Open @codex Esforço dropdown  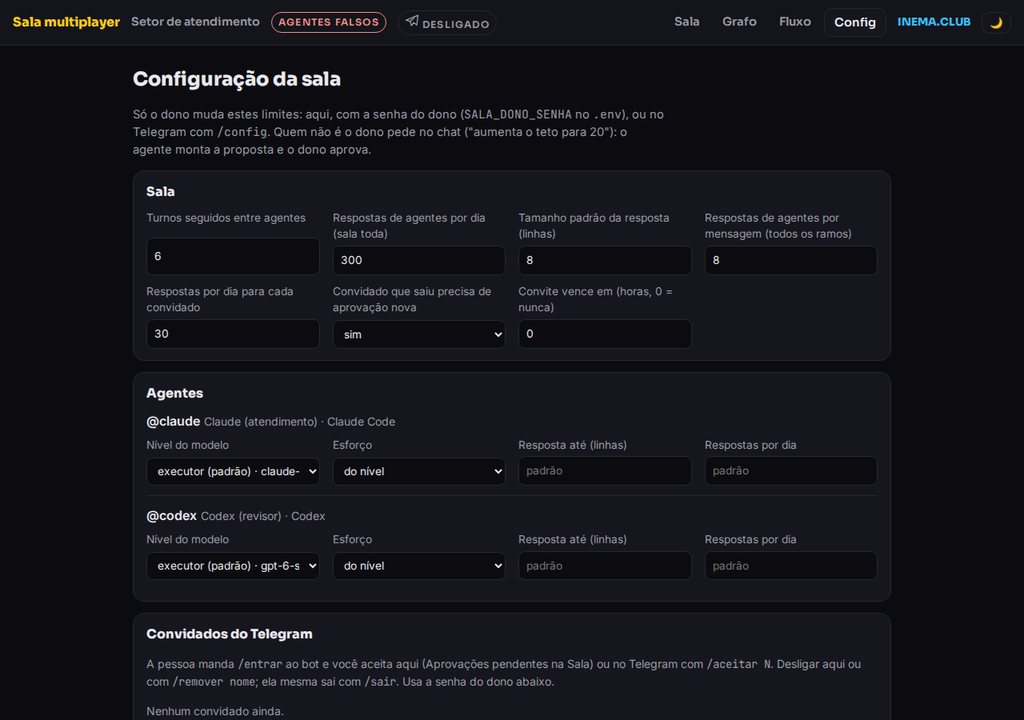point(419,566)
